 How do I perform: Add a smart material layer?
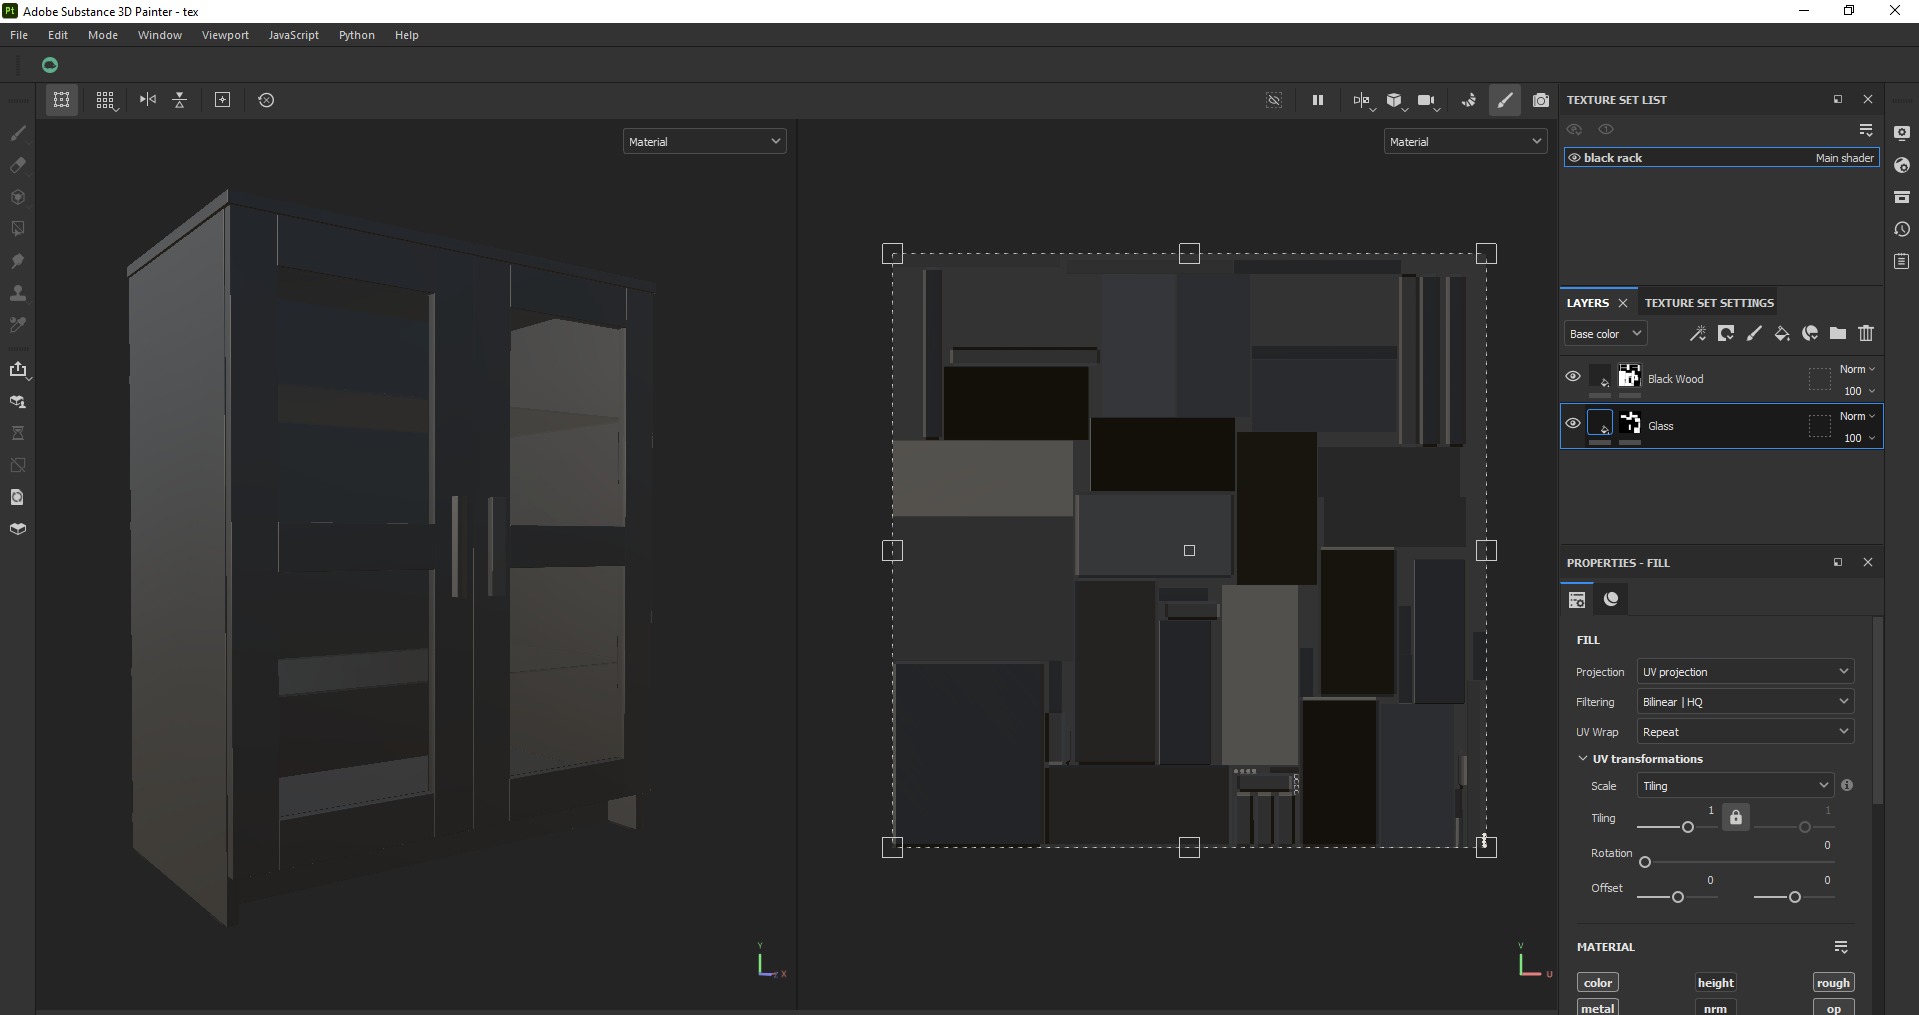tap(1810, 334)
